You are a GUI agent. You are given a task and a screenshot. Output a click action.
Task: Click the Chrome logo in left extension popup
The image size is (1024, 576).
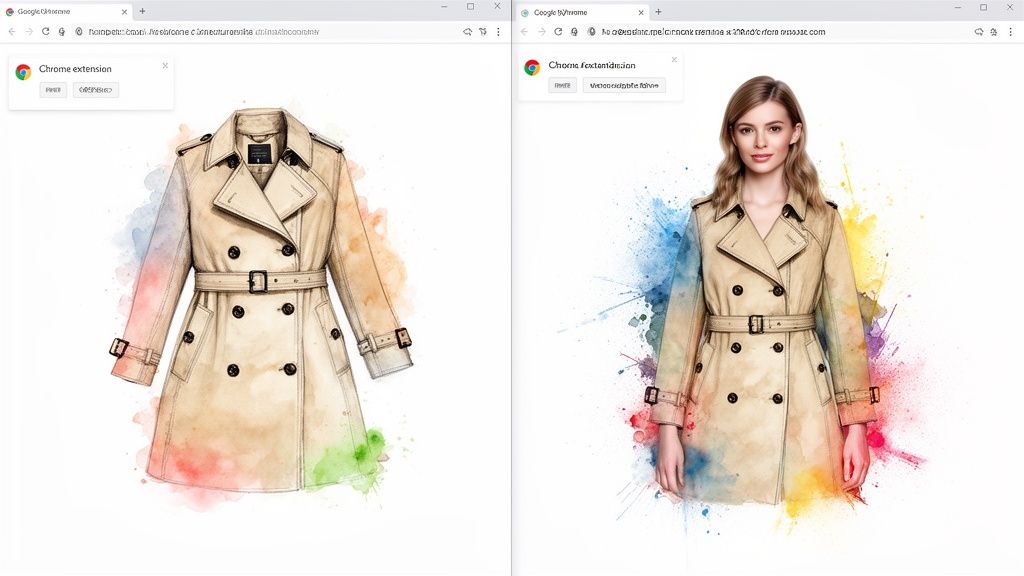tap(24, 72)
